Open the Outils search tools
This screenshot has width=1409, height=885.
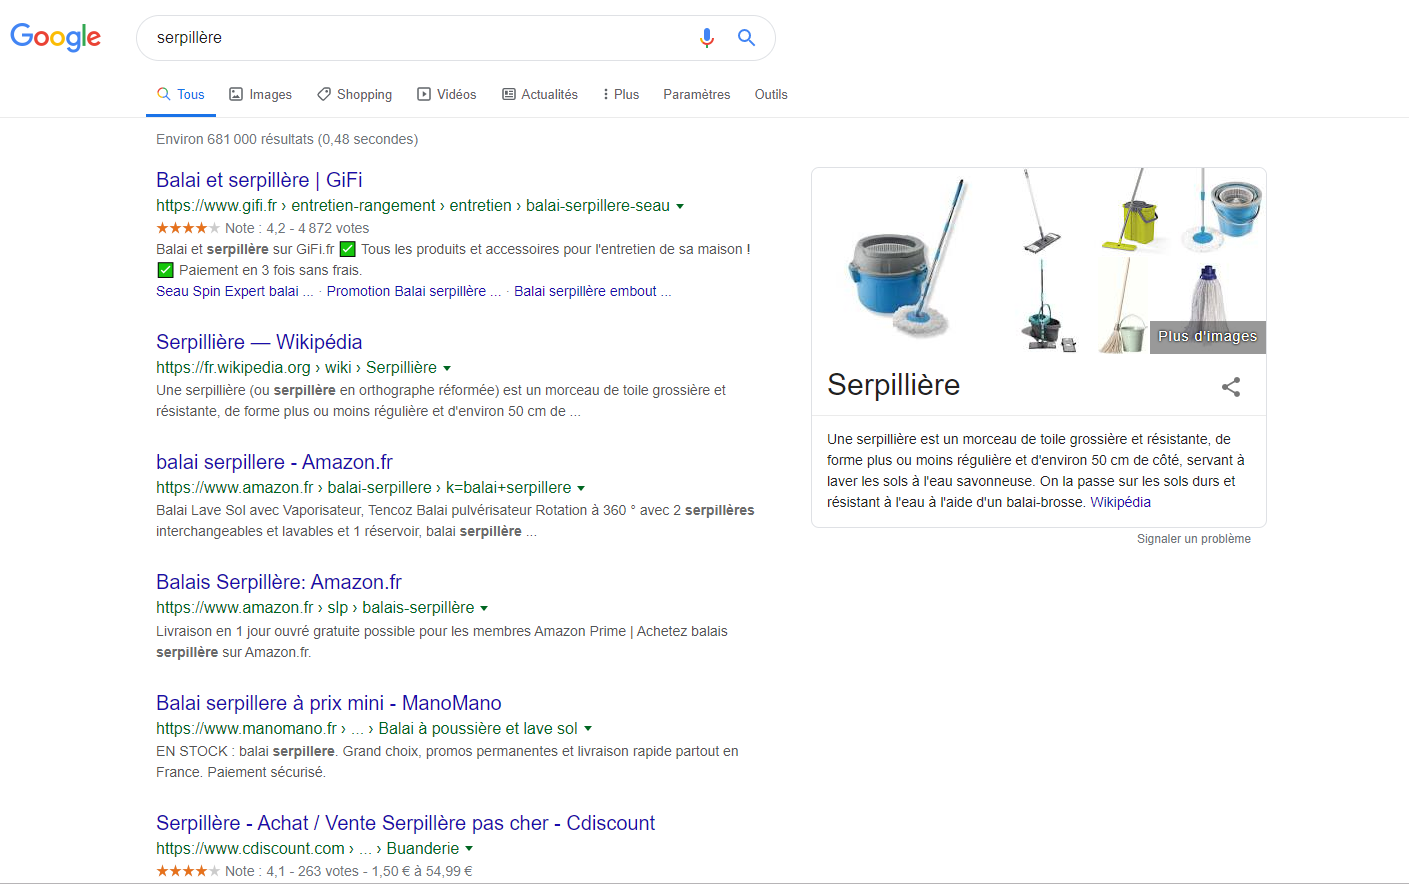771,94
